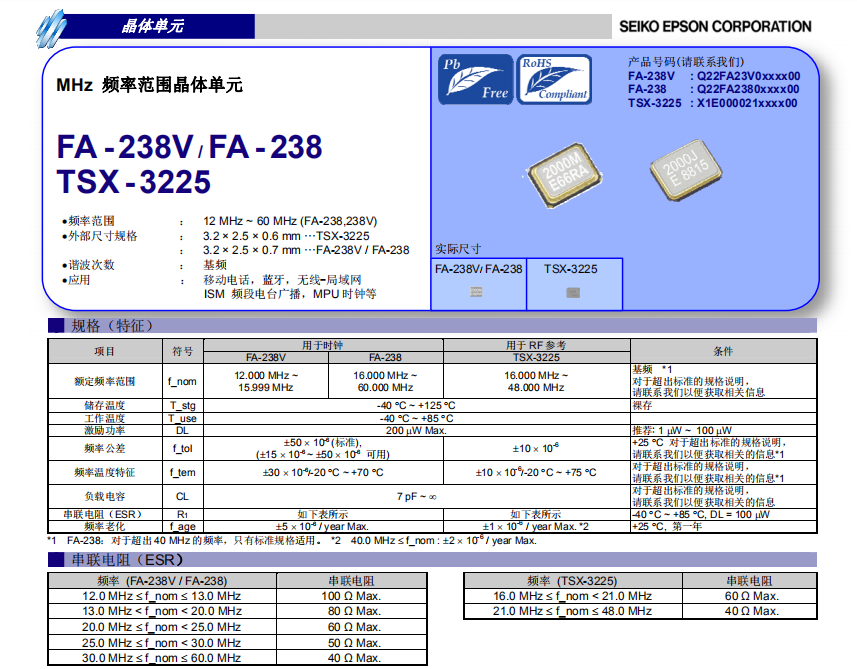Click the 频率 (TSX-3225) table header
The image size is (857, 669).
click(572, 580)
